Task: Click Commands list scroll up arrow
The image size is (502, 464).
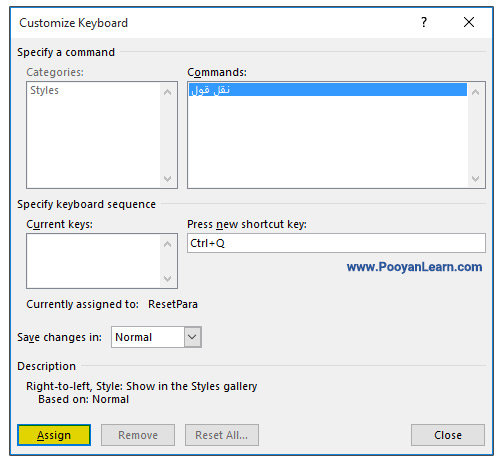Action: (x=476, y=92)
